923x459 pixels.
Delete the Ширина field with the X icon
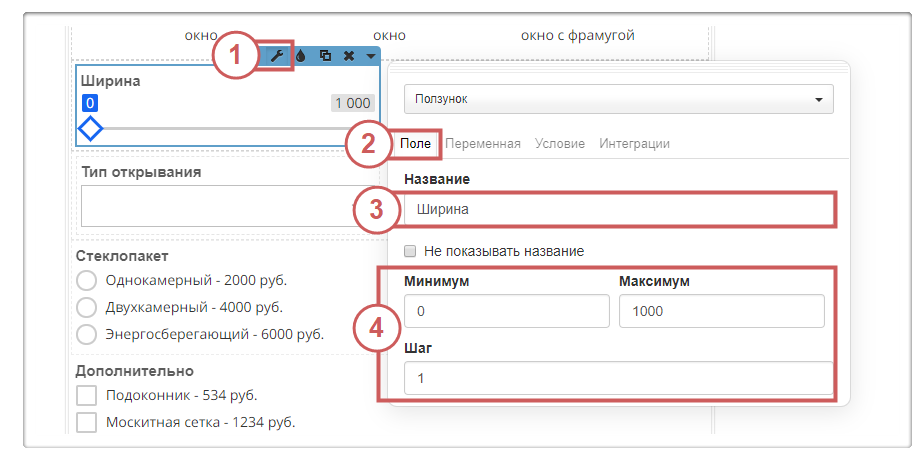pyautogui.click(x=348, y=56)
